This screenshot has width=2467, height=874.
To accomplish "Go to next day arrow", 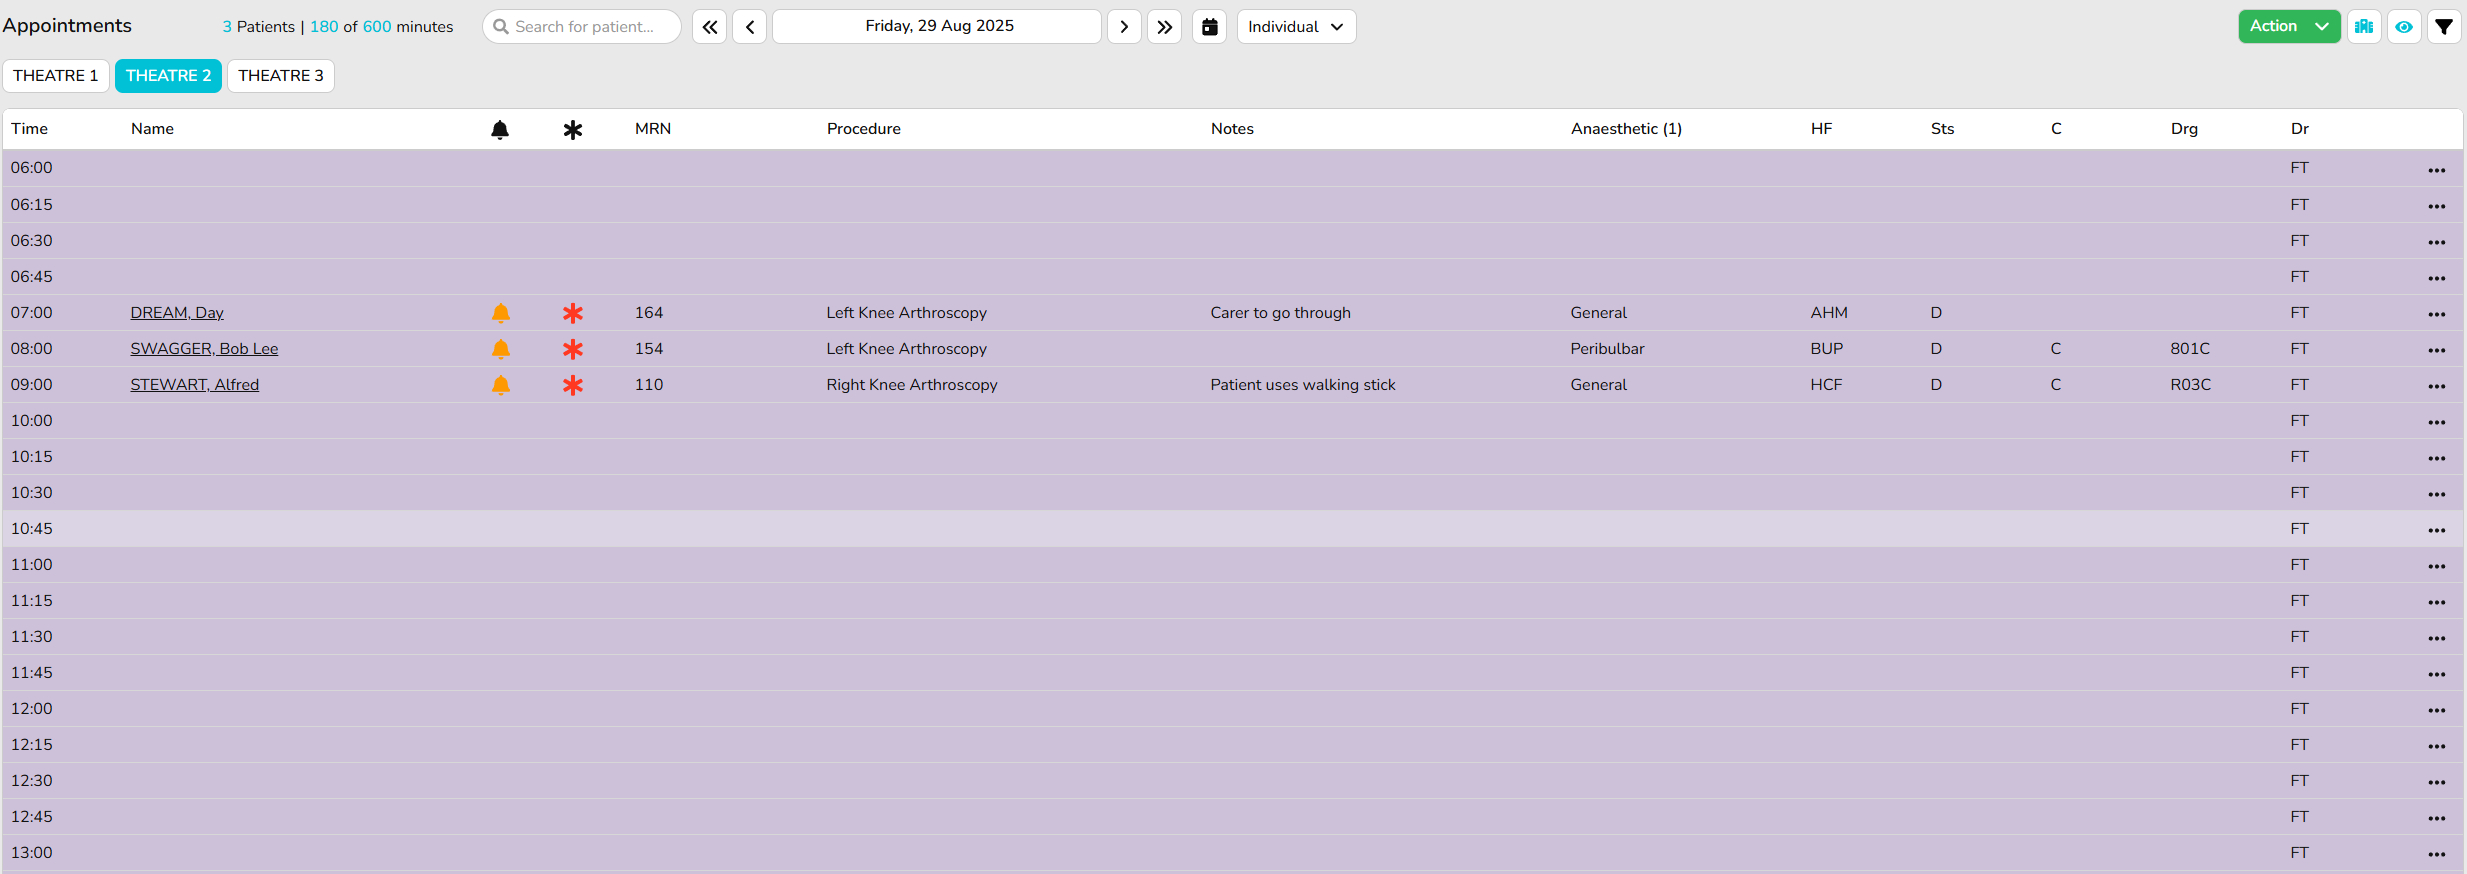I will coord(1124,27).
